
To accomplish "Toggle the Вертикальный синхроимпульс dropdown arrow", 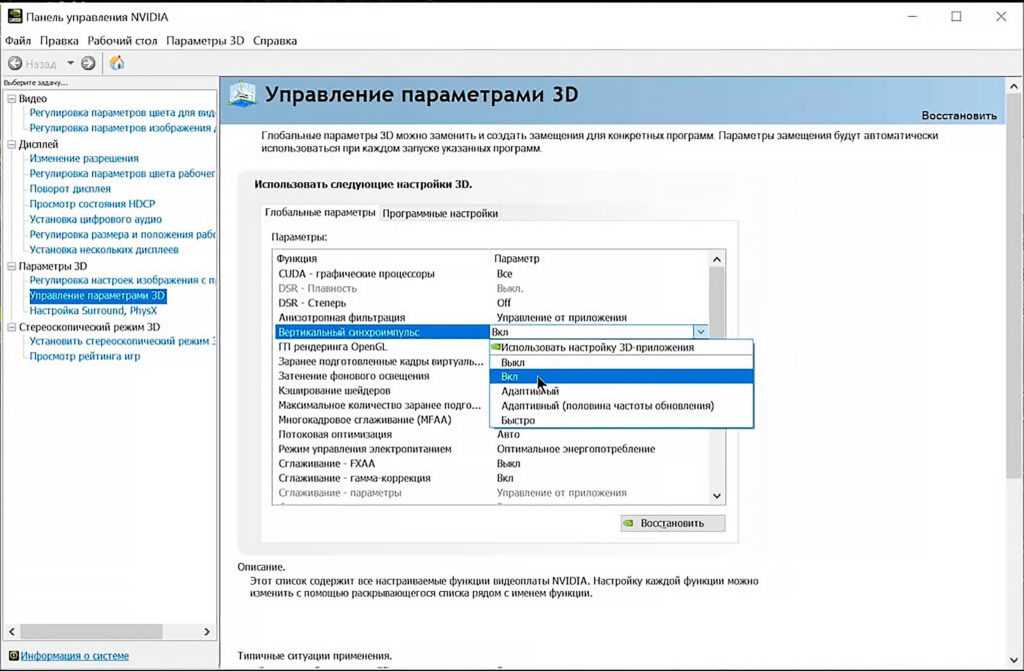I will coord(700,332).
